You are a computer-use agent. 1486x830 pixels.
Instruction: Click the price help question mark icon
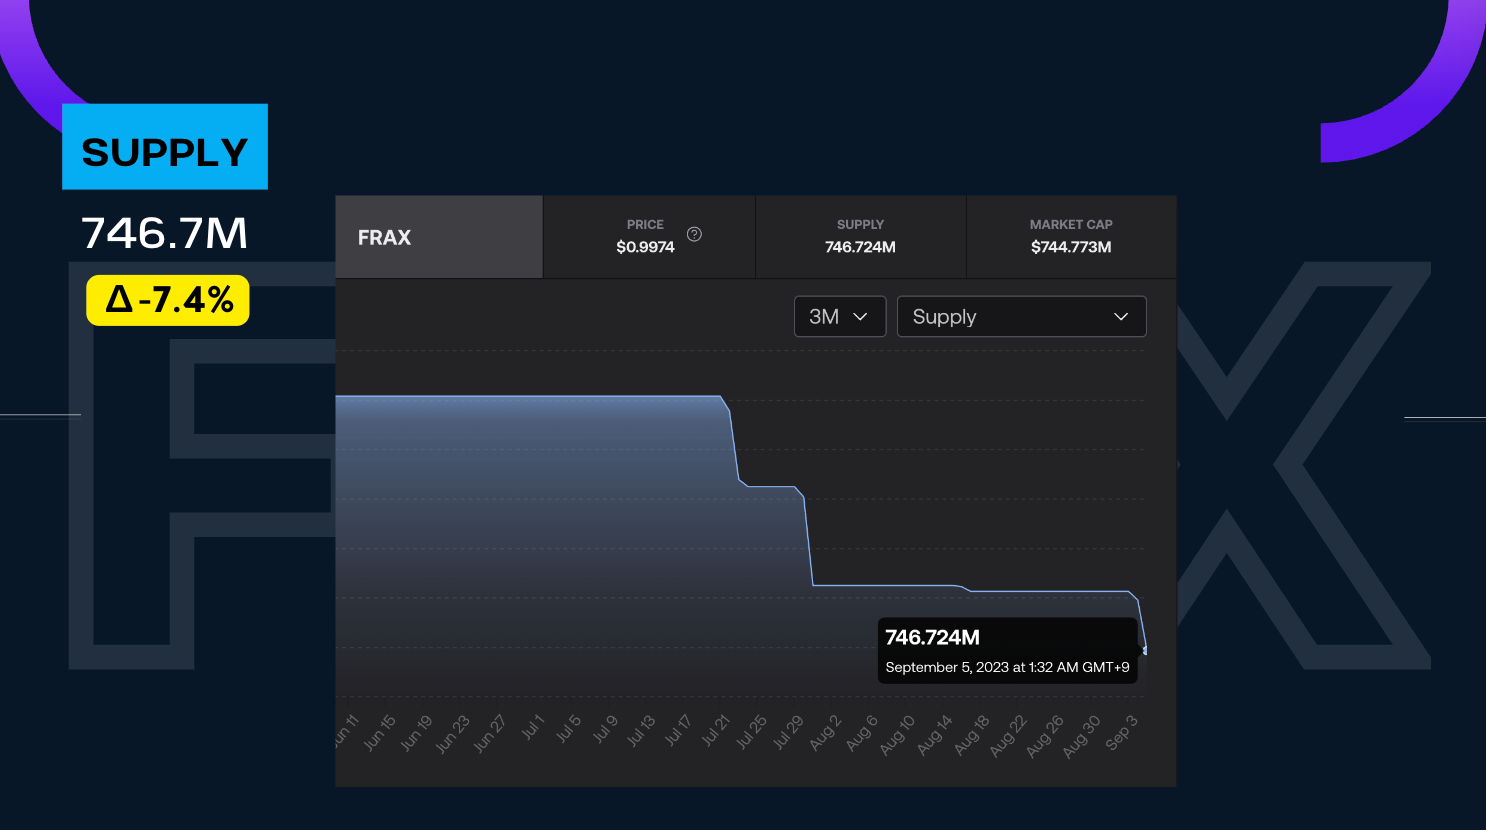[694, 234]
